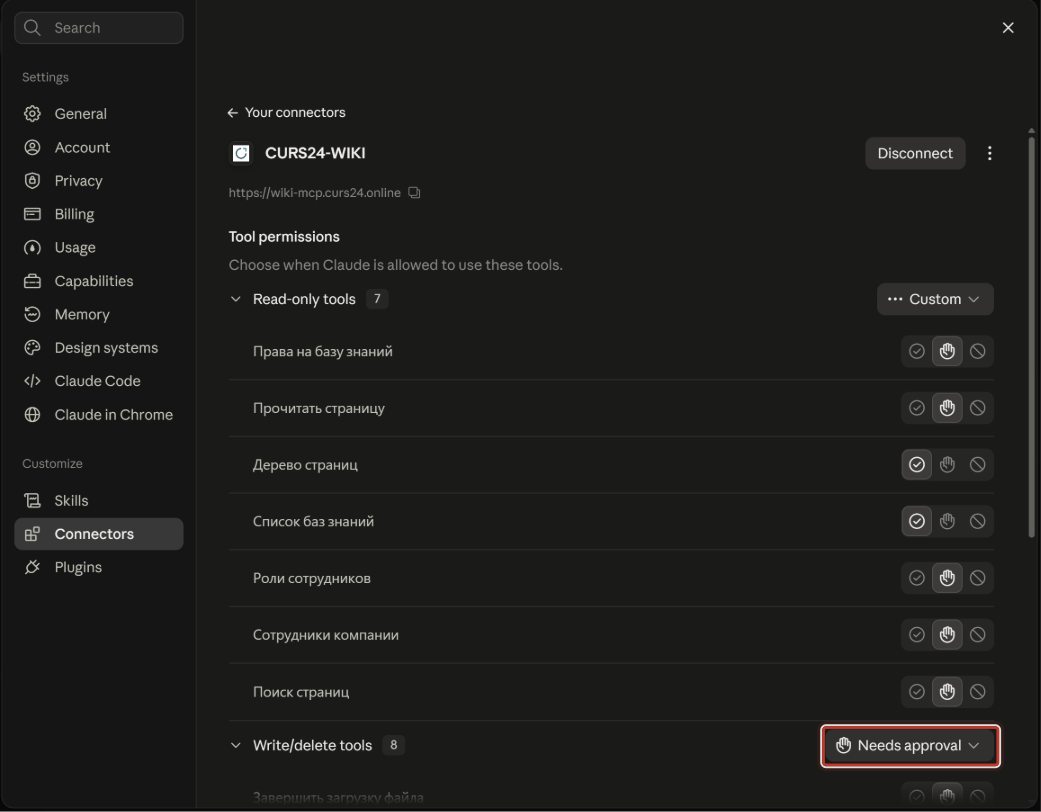Click the search magnifier icon
This screenshot has width=1041, height=812.
32,28
